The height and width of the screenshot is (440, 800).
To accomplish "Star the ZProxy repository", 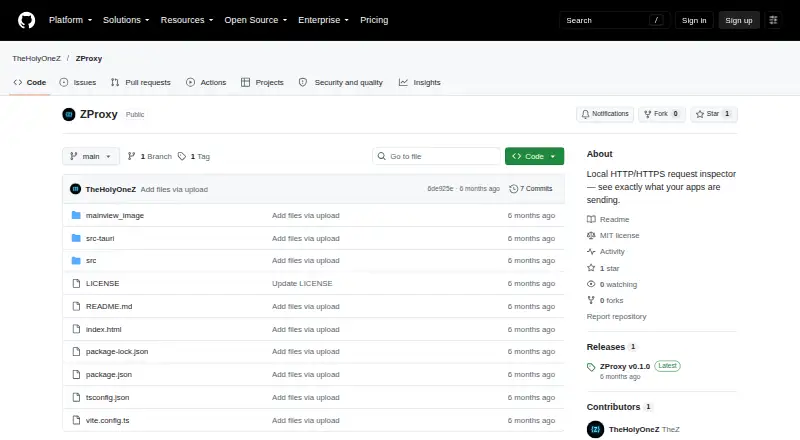I will (x=714, y=114).
